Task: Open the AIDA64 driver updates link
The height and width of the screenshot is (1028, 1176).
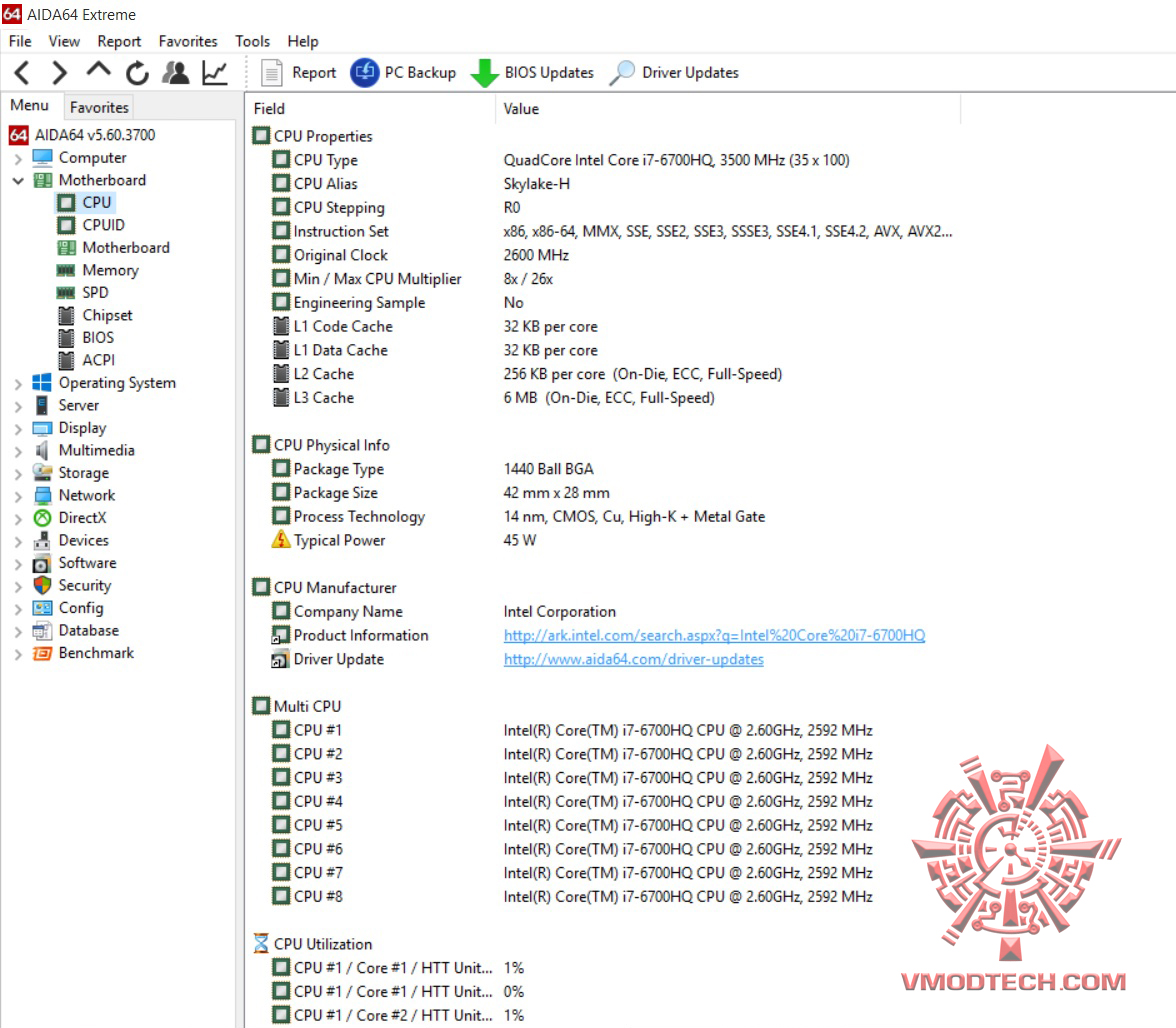Action: (633, 659)
